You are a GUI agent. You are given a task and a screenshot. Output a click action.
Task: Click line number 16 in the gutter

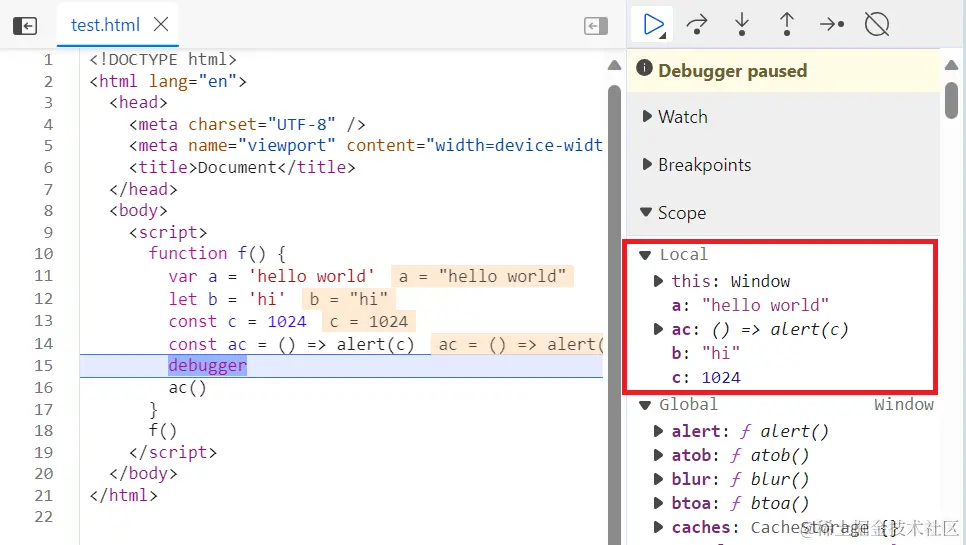[x=44, y=387]
